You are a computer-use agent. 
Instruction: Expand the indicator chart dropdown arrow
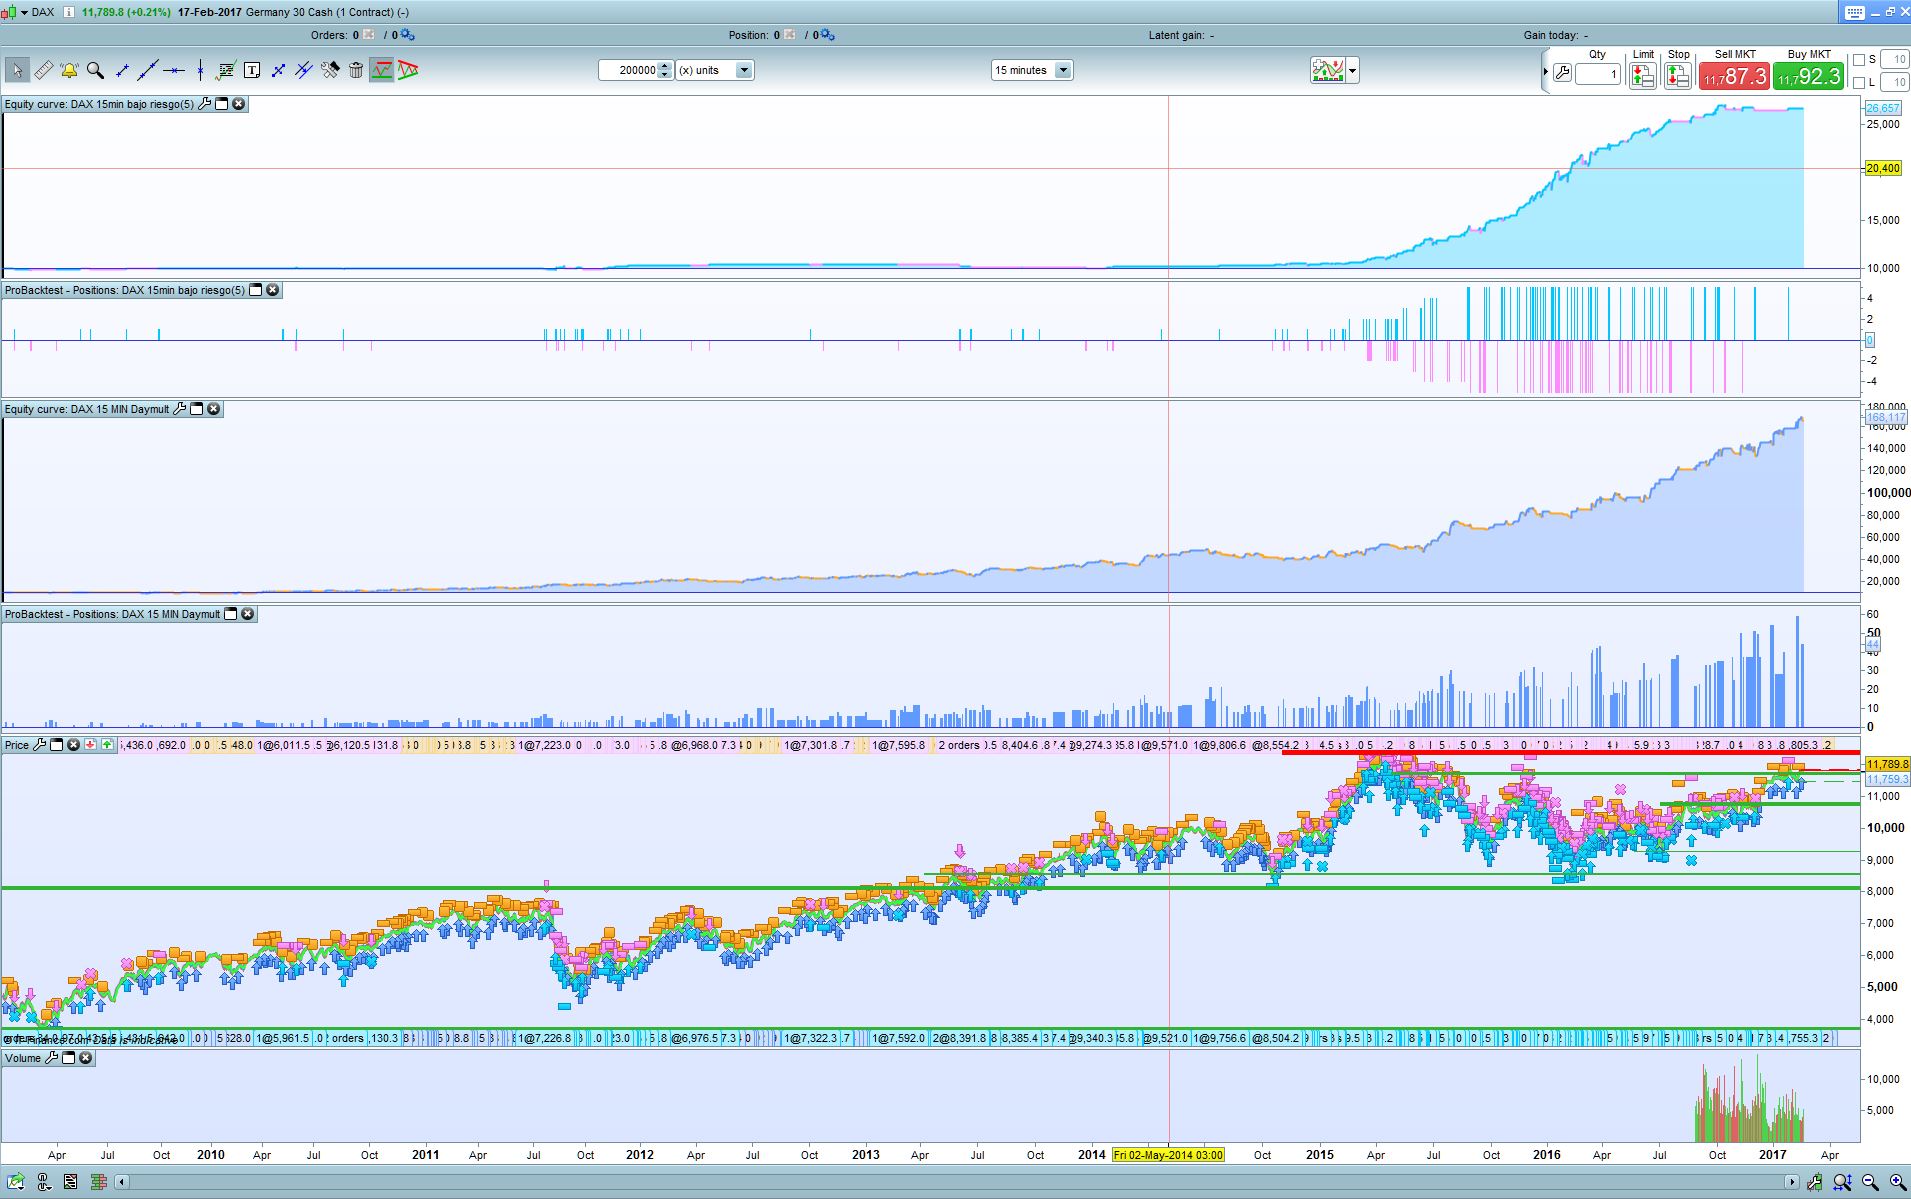pos(1353,70)
